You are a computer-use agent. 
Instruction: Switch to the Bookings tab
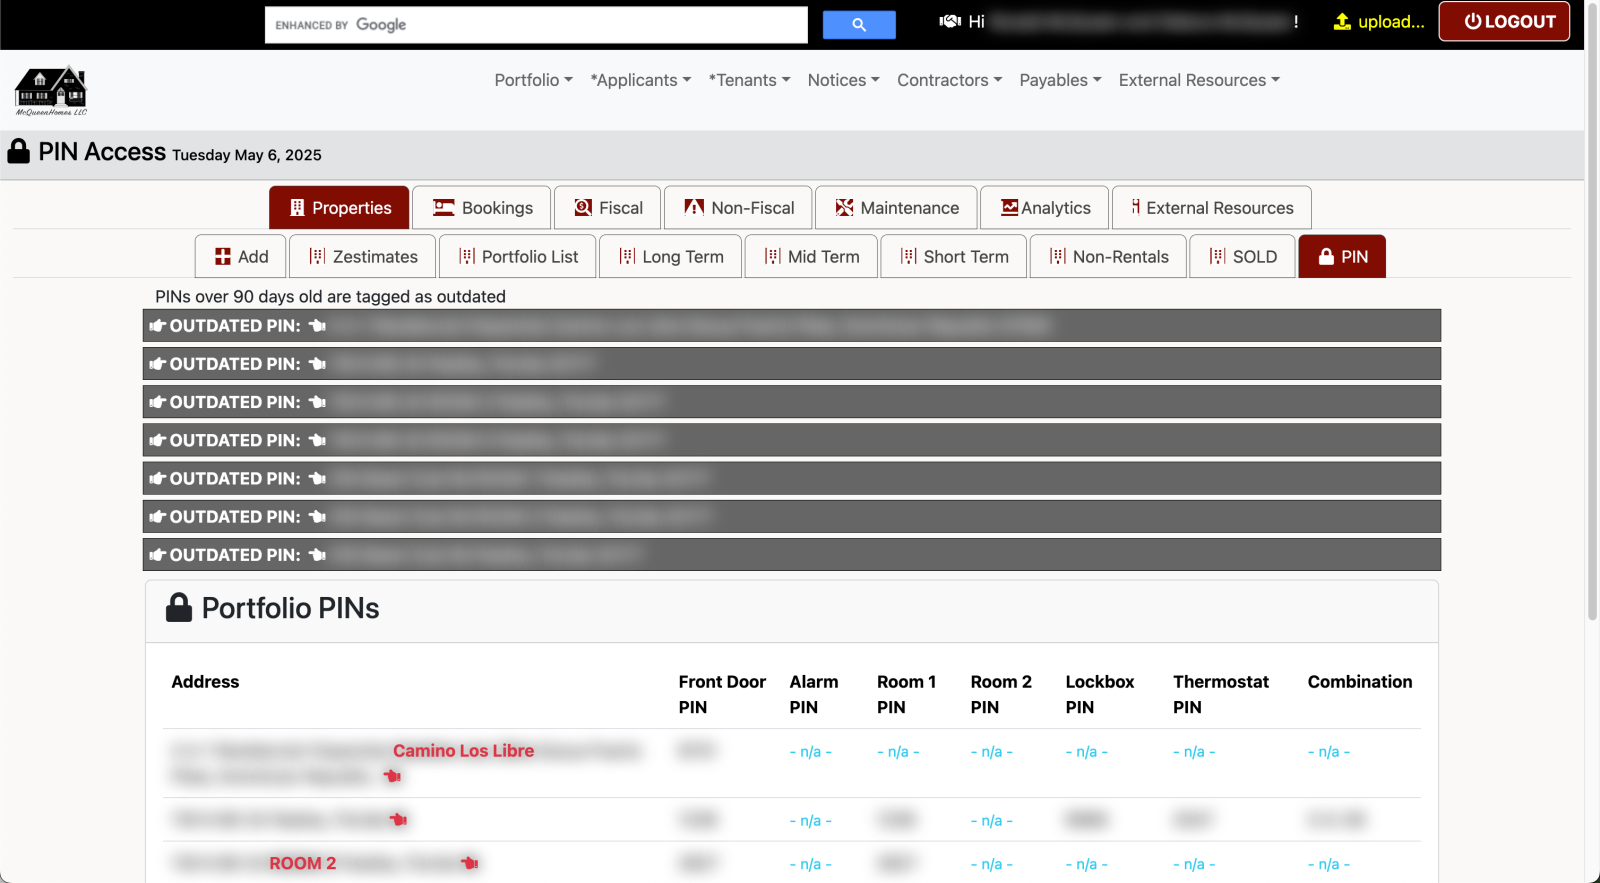(482, 208)
